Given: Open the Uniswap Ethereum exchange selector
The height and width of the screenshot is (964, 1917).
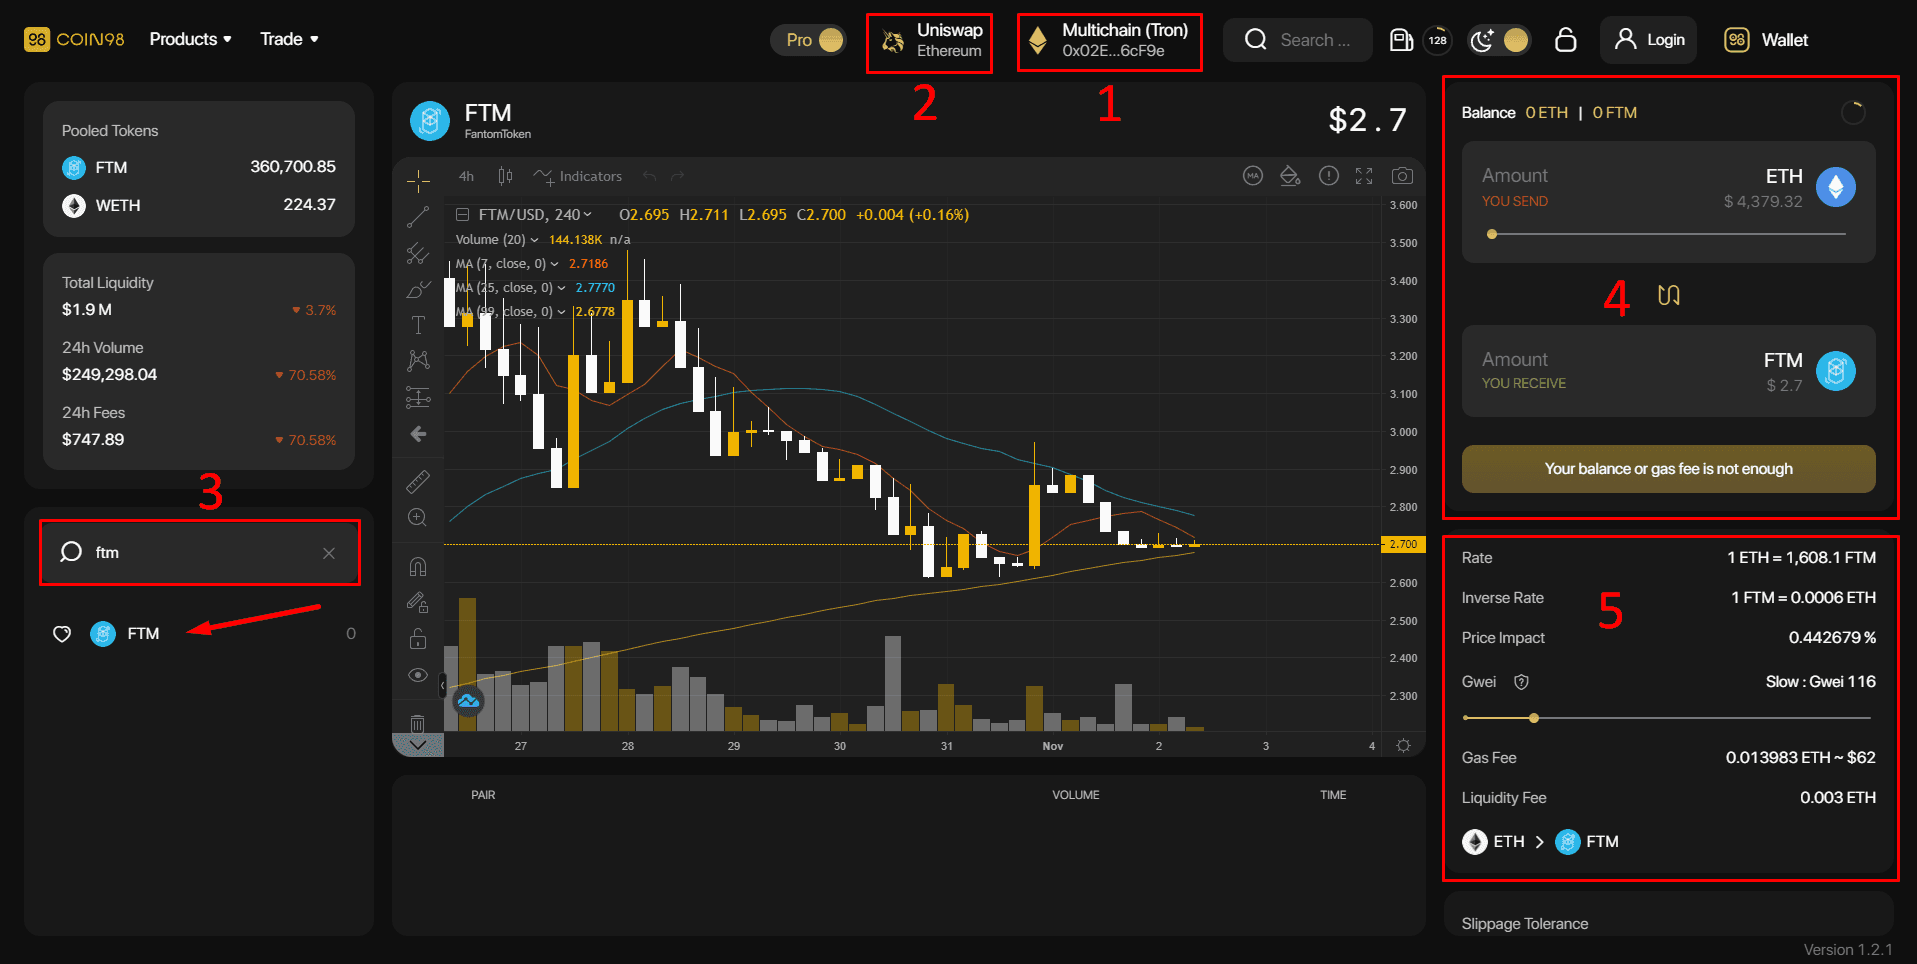Looking at the screenshot, I should click(930, 41).
